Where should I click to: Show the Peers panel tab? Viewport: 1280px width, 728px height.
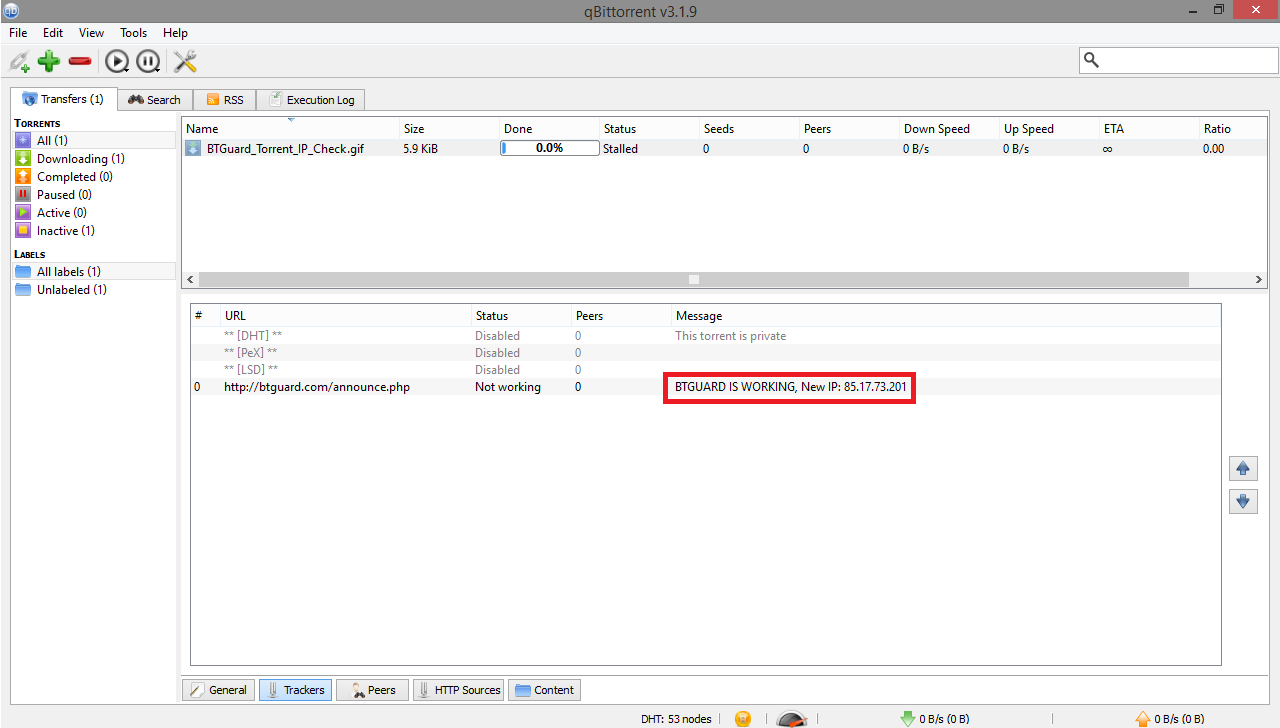click(x=372, y=690)
